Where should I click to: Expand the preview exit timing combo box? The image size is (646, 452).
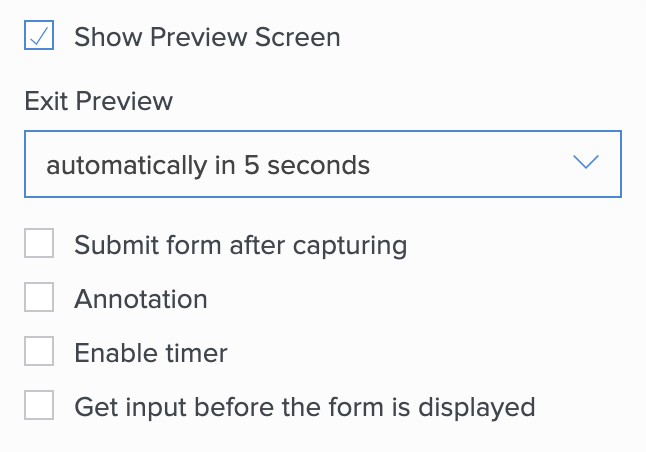point(322,164)
